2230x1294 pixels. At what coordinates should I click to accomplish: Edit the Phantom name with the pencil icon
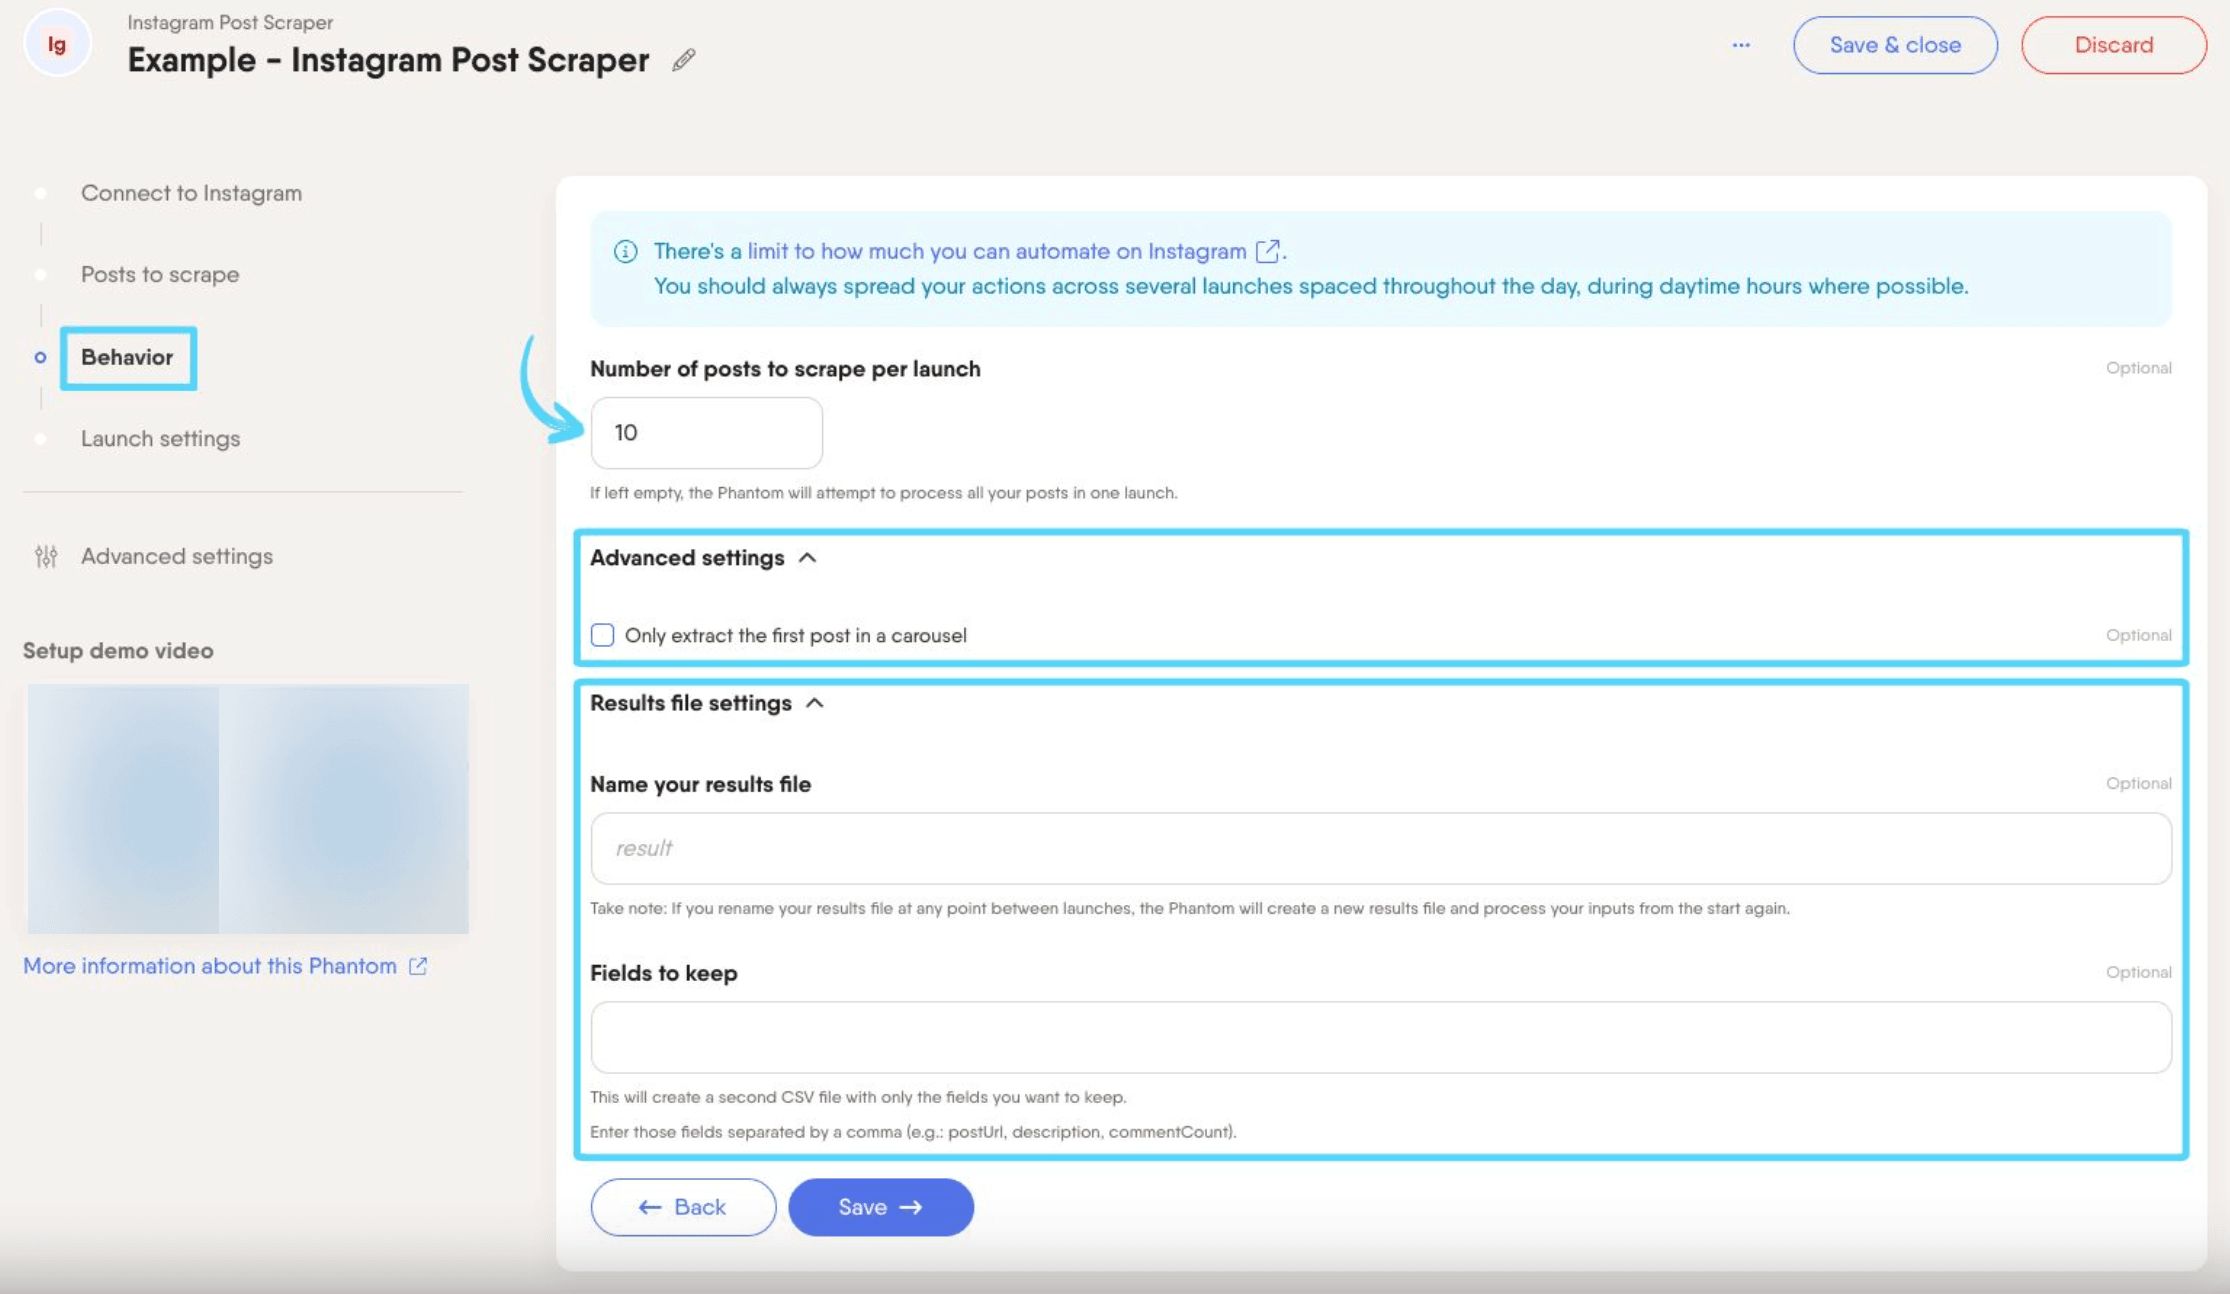(x=684, y=60)
